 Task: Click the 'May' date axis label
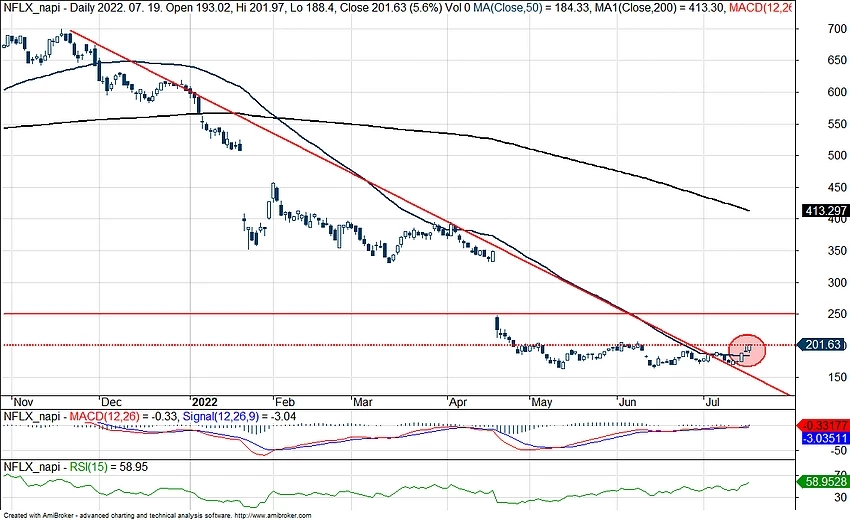542,402
